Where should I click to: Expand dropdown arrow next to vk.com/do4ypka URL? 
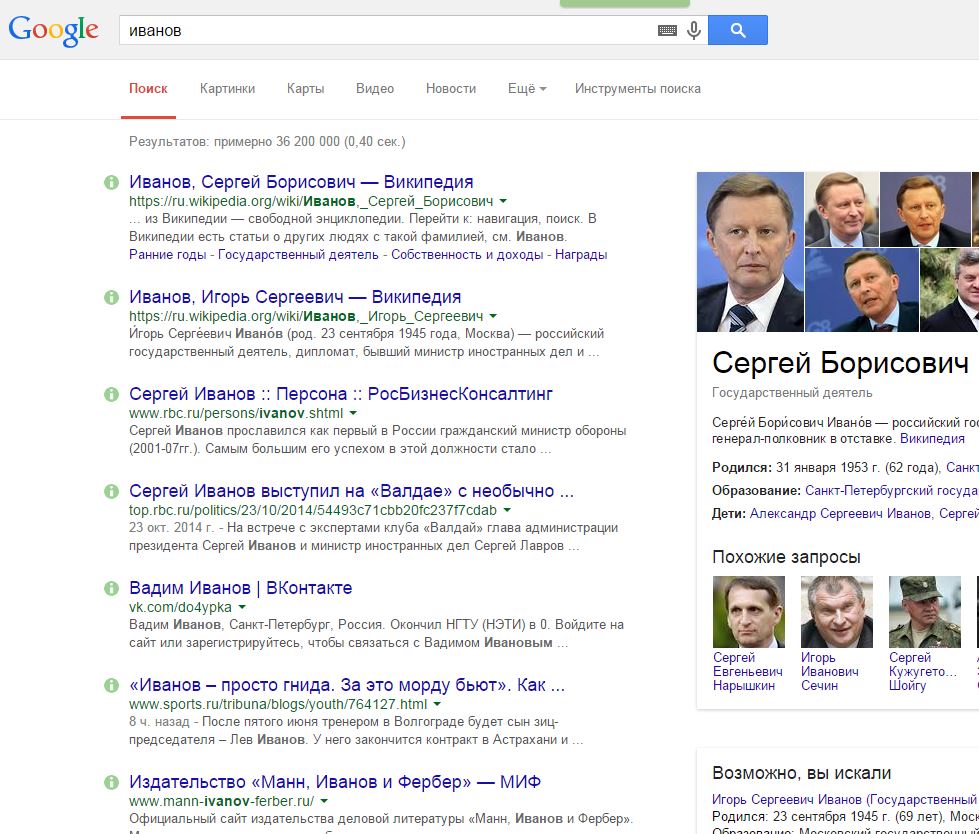click(x=242, y=608)
